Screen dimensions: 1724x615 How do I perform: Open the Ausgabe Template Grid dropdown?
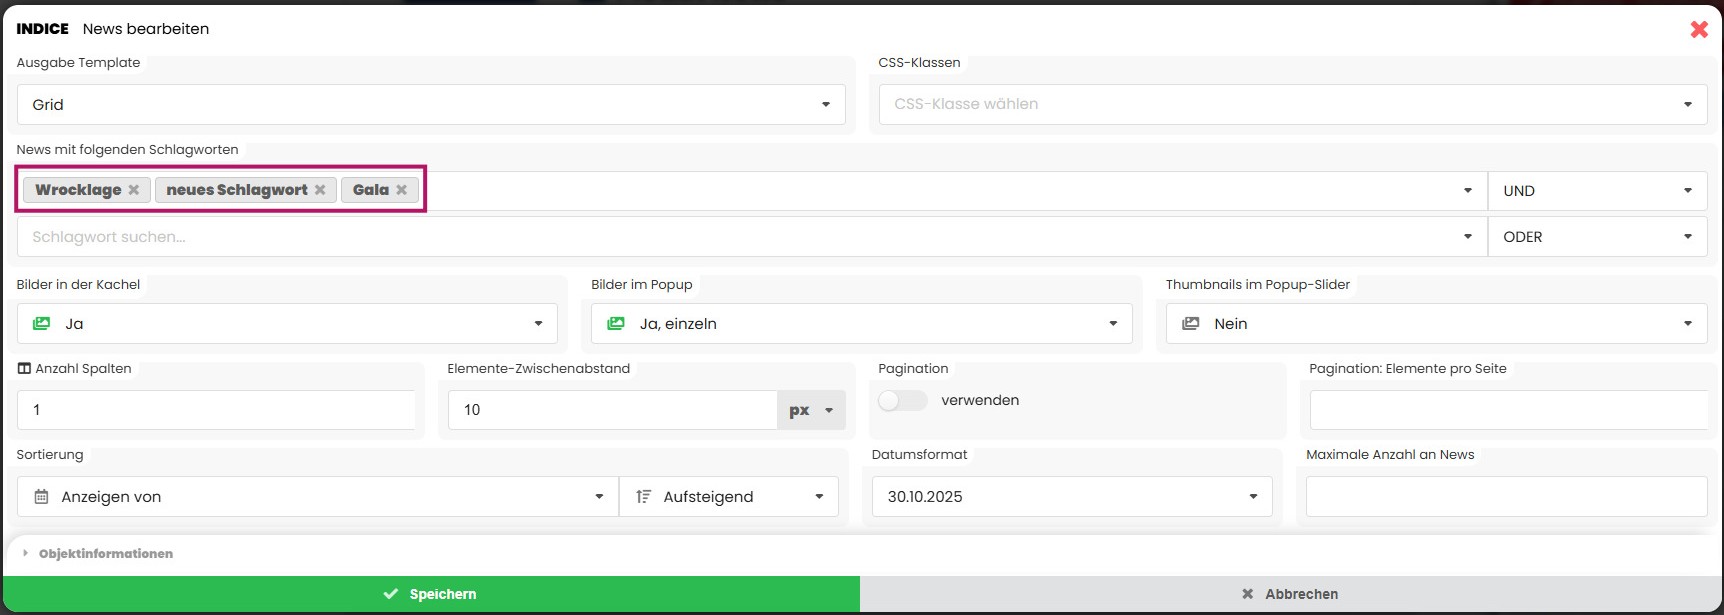(x=431, y=105)
